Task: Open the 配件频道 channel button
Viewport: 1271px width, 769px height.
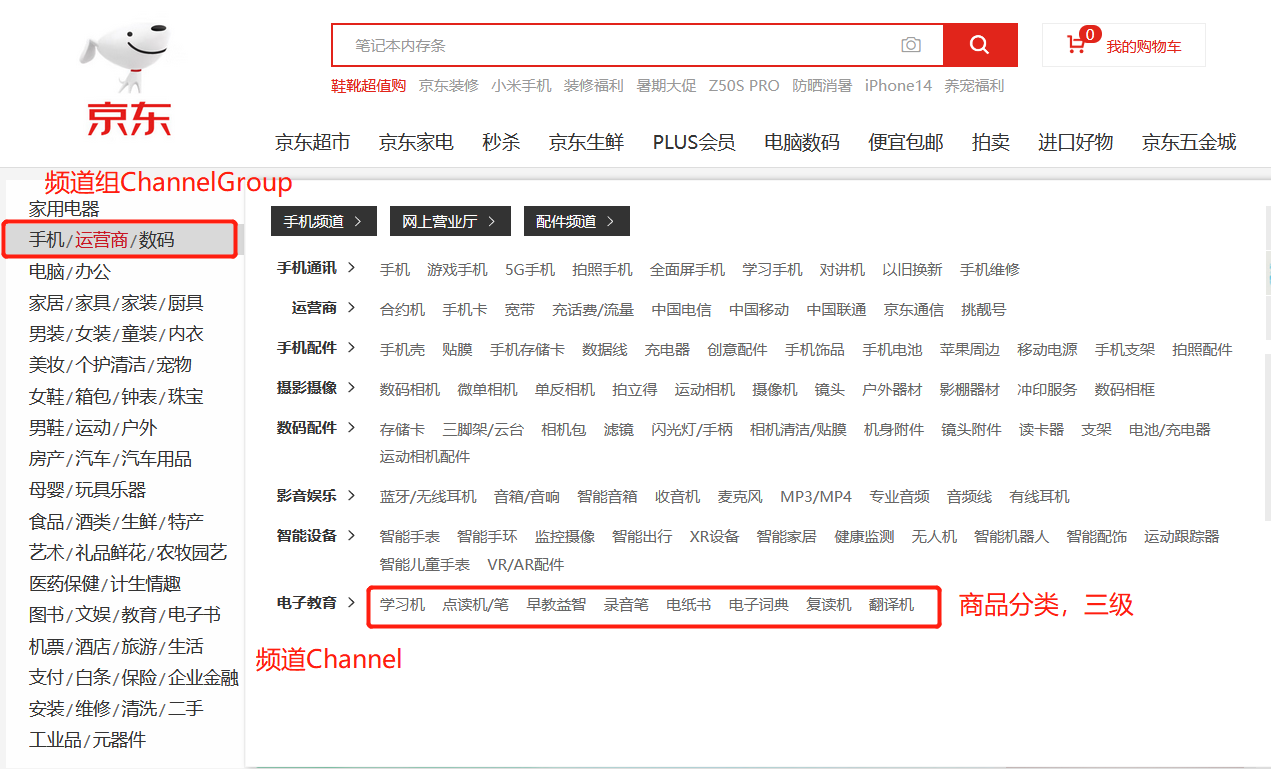Action: point(577,221)
